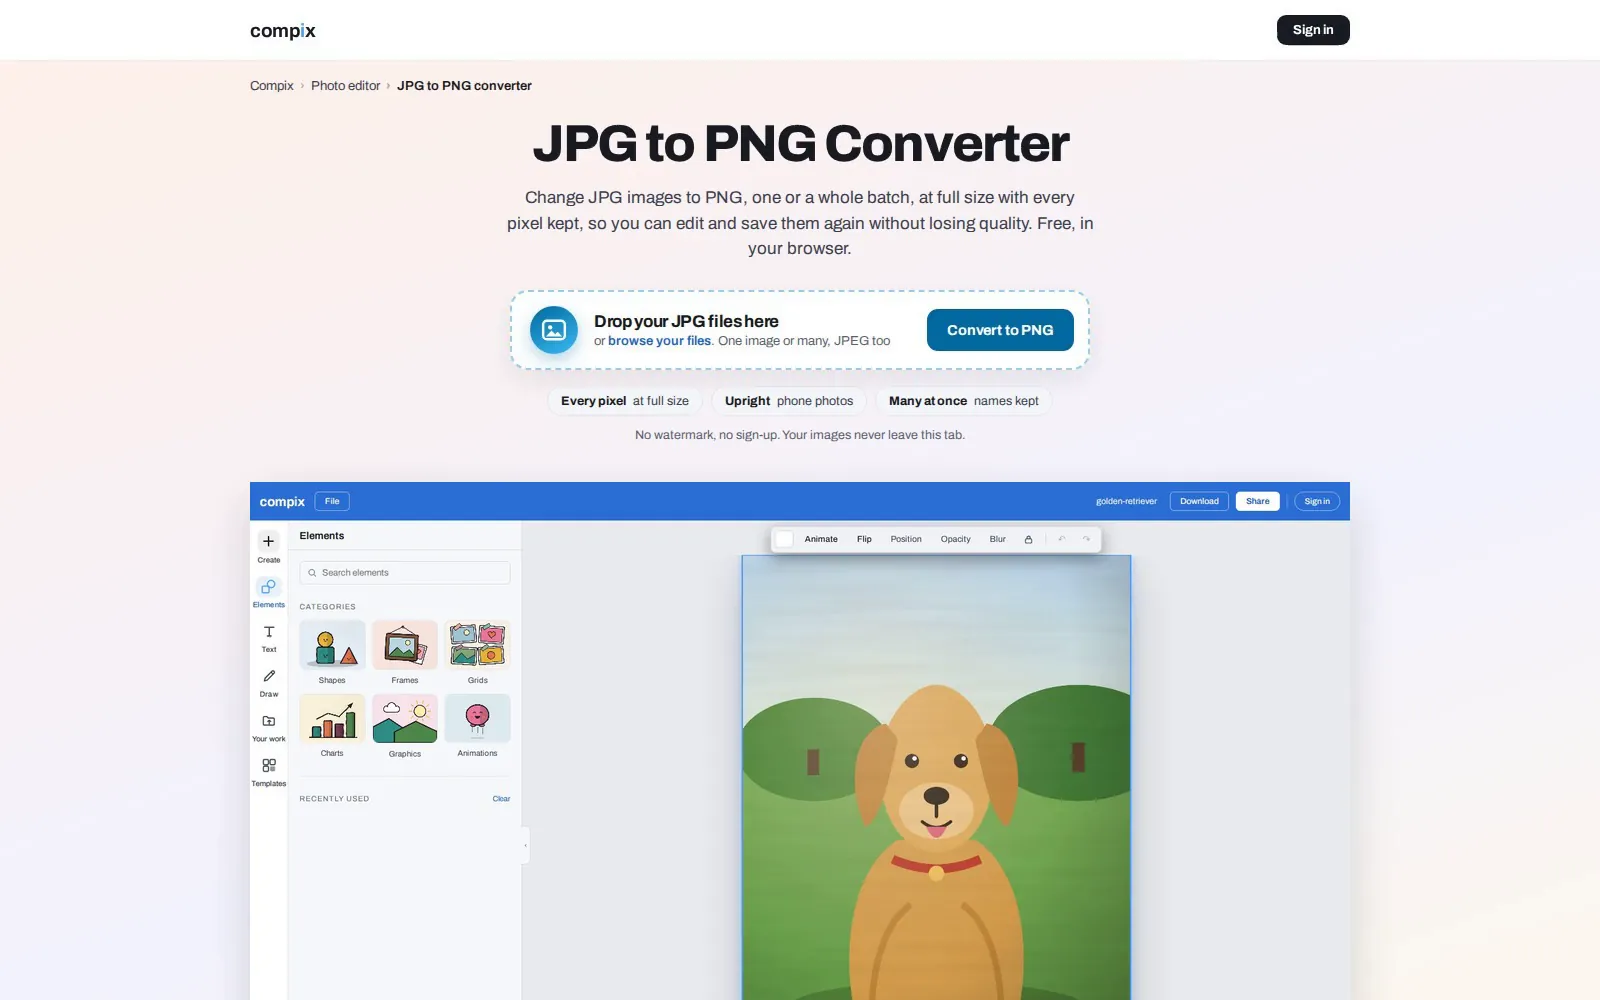Click the golden-retriever file name

1126,501
